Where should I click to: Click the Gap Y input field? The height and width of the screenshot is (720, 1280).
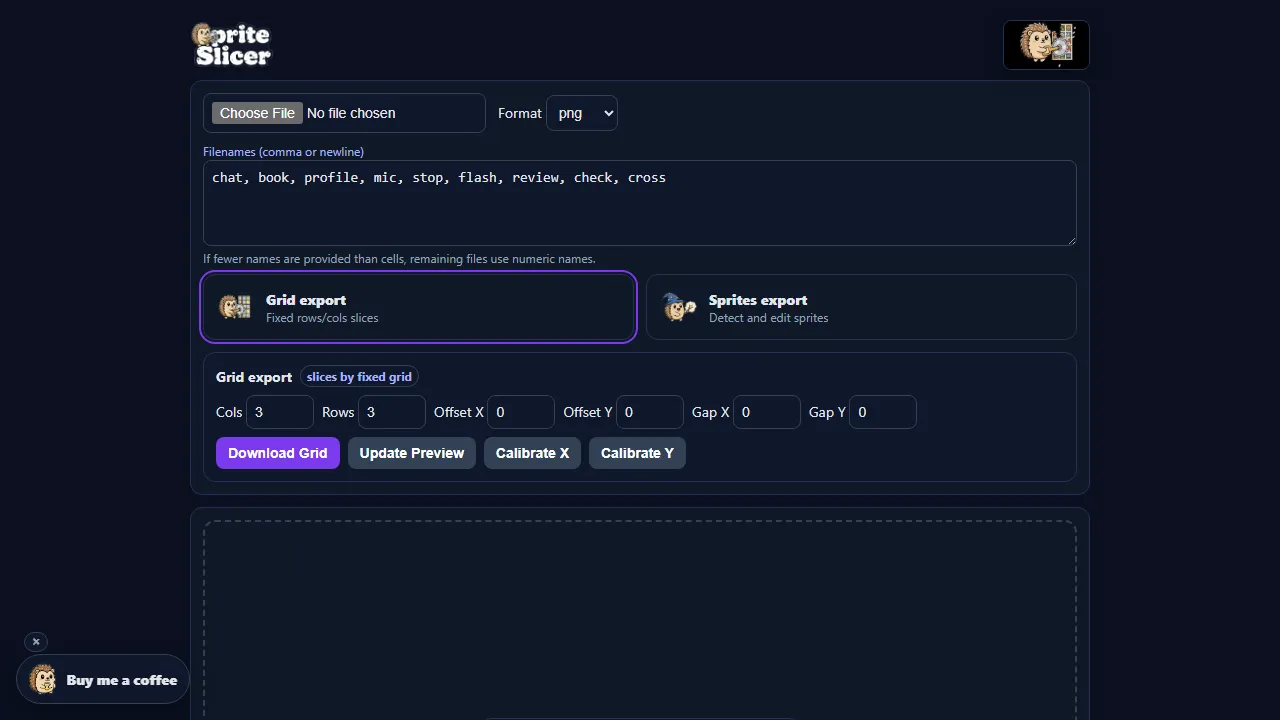[882, 412]
